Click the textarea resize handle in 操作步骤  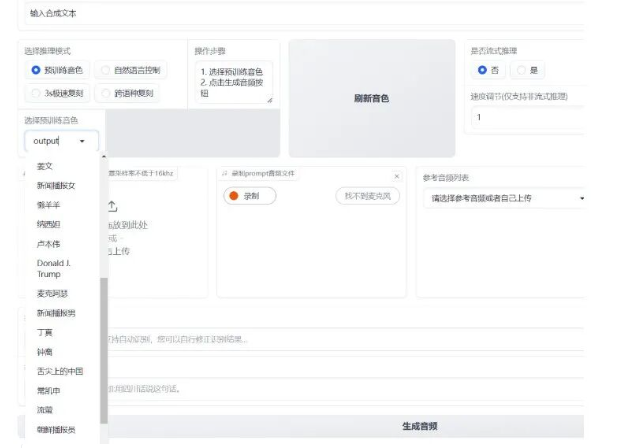click(x=270, y=100)
